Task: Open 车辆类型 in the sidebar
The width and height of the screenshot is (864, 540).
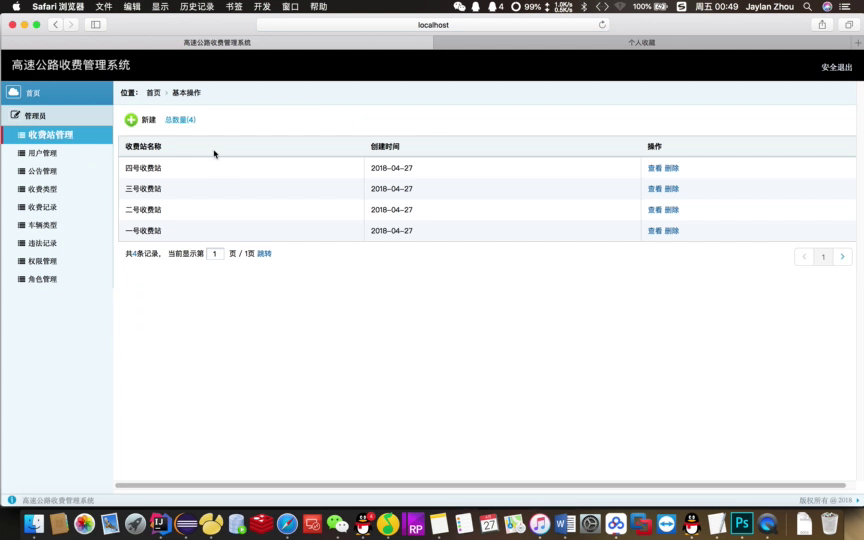Action: click(x=42, y=225)
